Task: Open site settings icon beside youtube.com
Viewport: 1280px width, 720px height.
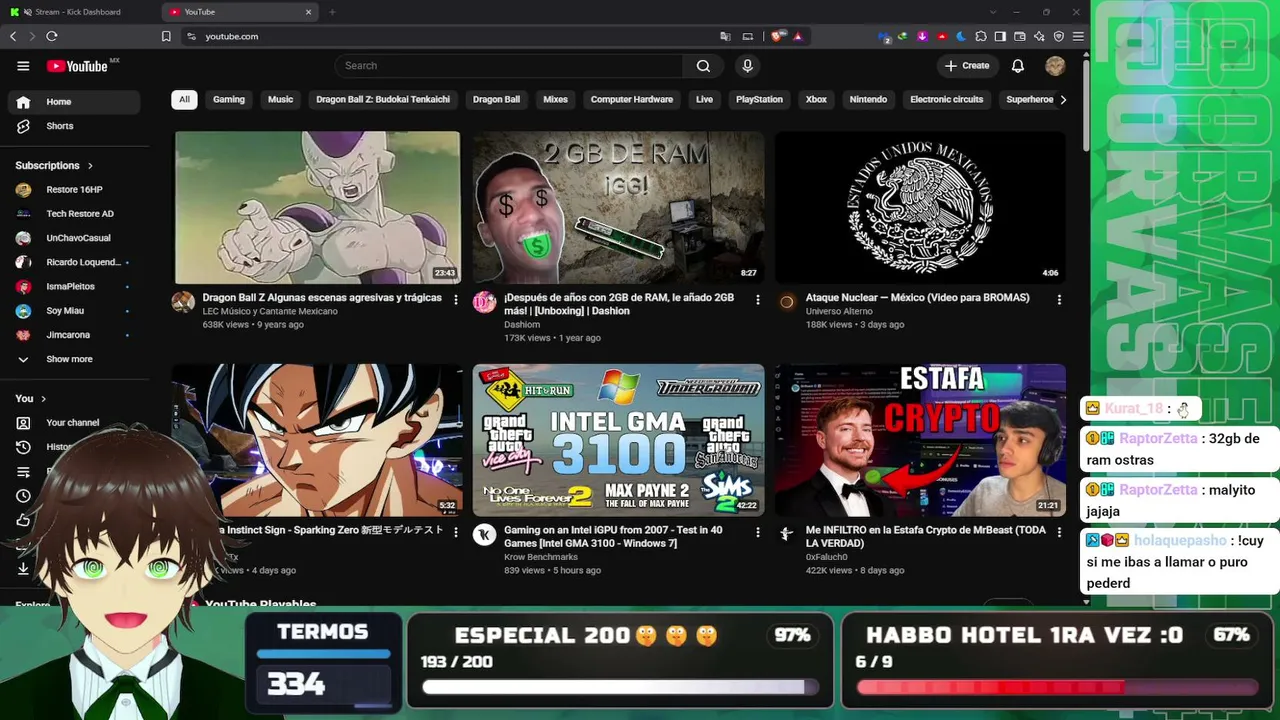Action: [191, 36]
